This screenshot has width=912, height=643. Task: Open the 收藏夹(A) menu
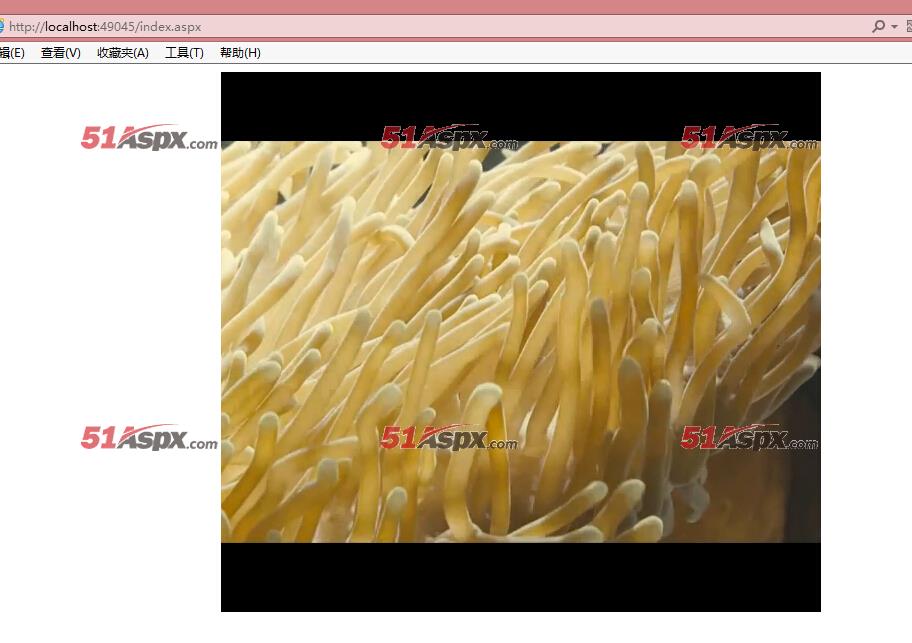pos(123,53)
